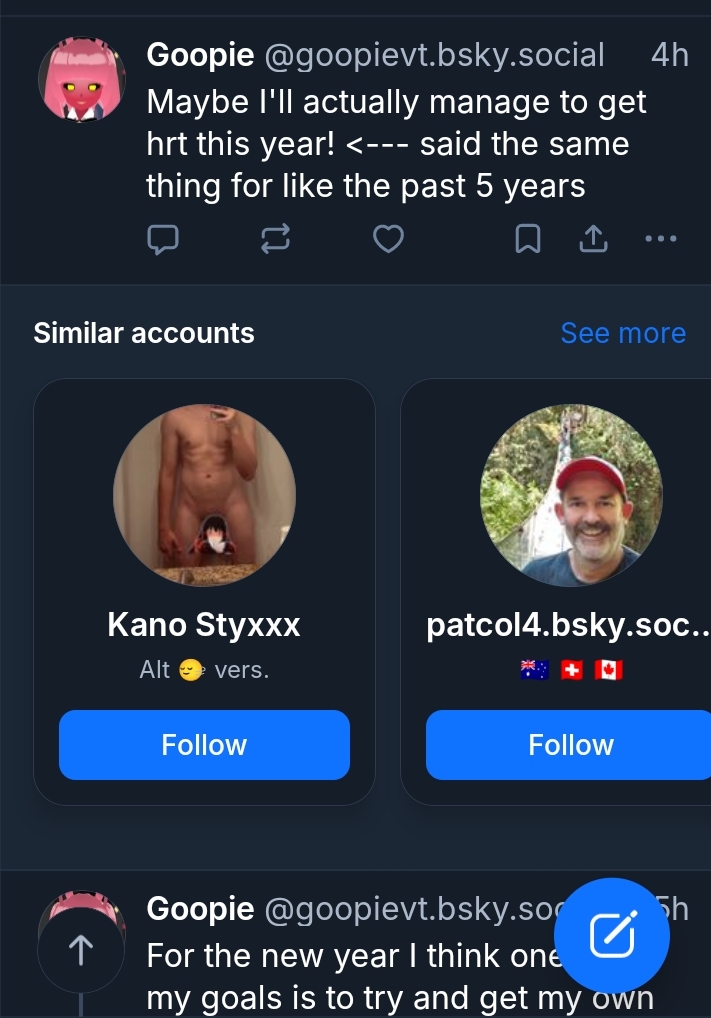711x1018 pixels.
Task: Like the post with the heart icon
Action: [x=388, y=239]
